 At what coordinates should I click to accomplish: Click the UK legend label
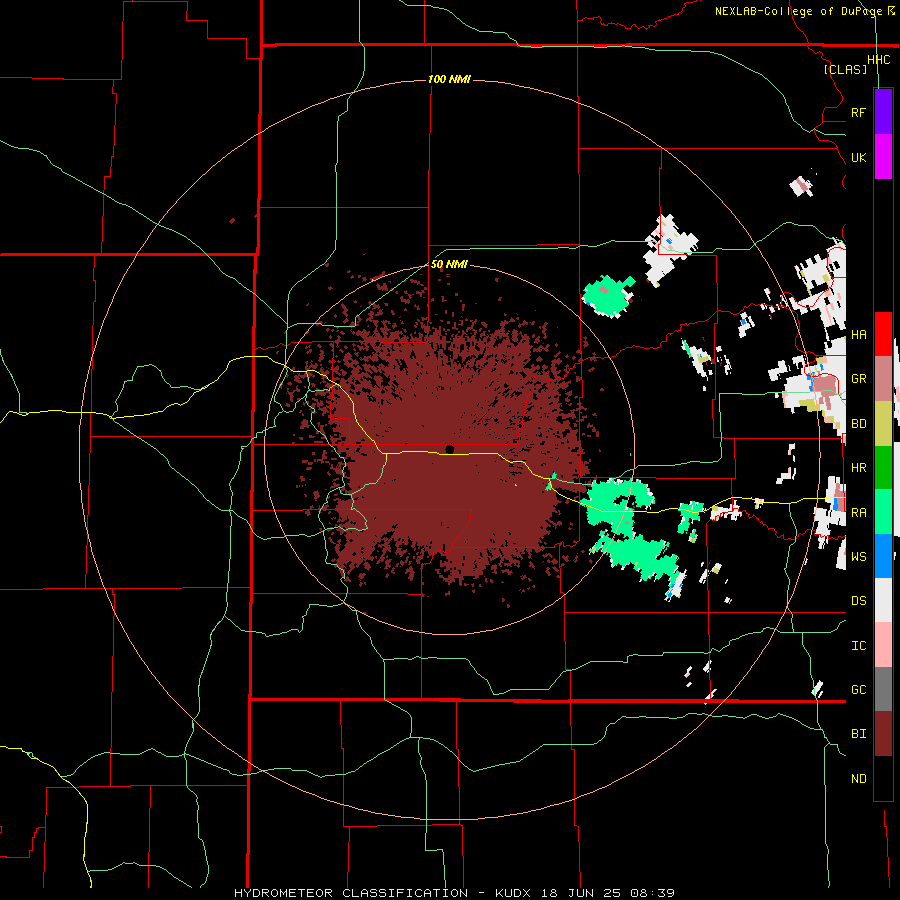coord(858,157)
